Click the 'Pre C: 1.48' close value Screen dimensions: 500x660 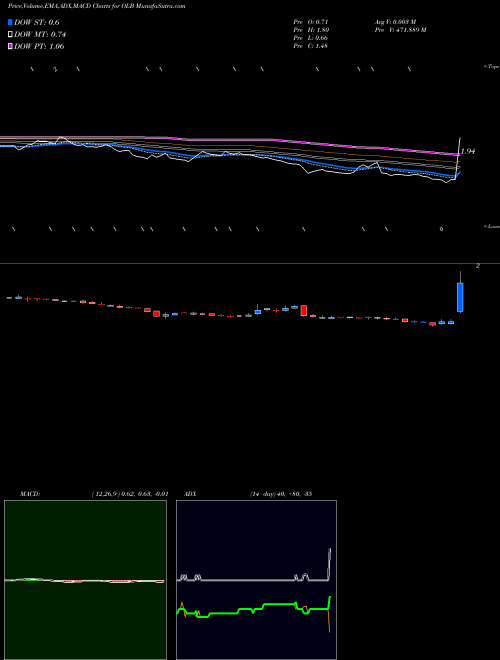pyautogui.click(x=311, y=46)
